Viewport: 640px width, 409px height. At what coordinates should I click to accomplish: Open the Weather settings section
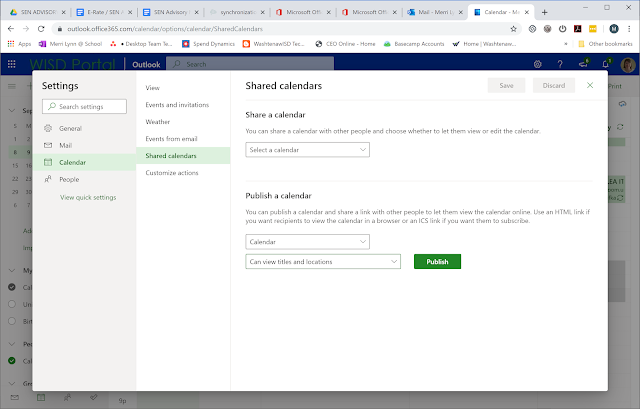point(160,122)
